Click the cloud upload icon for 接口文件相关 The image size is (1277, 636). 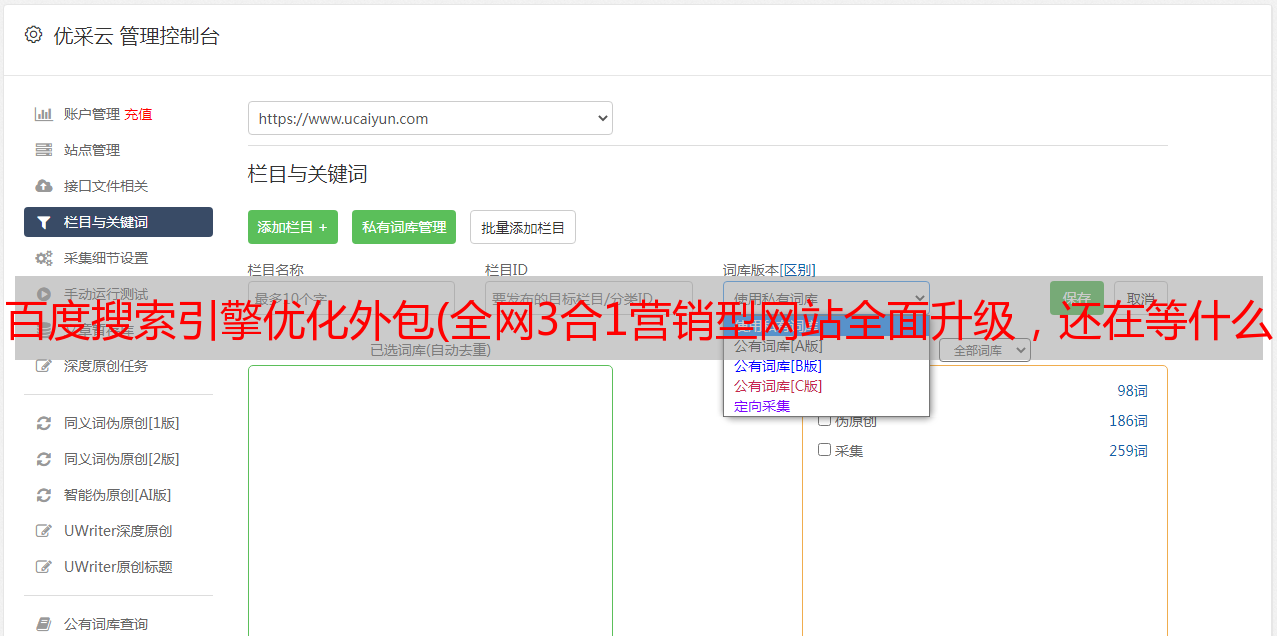(x=44, y=186)
